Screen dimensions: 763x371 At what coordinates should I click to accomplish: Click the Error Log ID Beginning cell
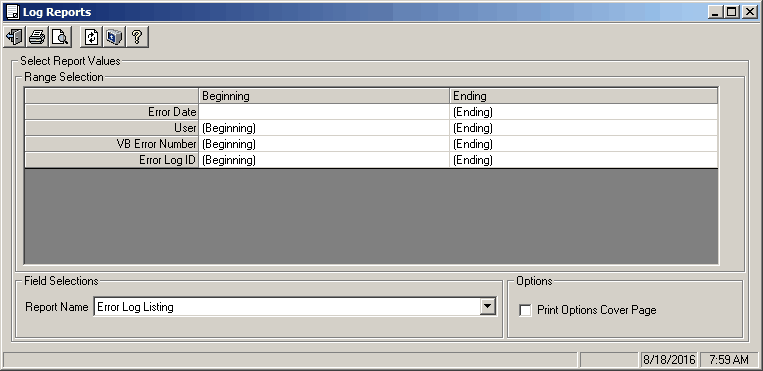[324, 160]
